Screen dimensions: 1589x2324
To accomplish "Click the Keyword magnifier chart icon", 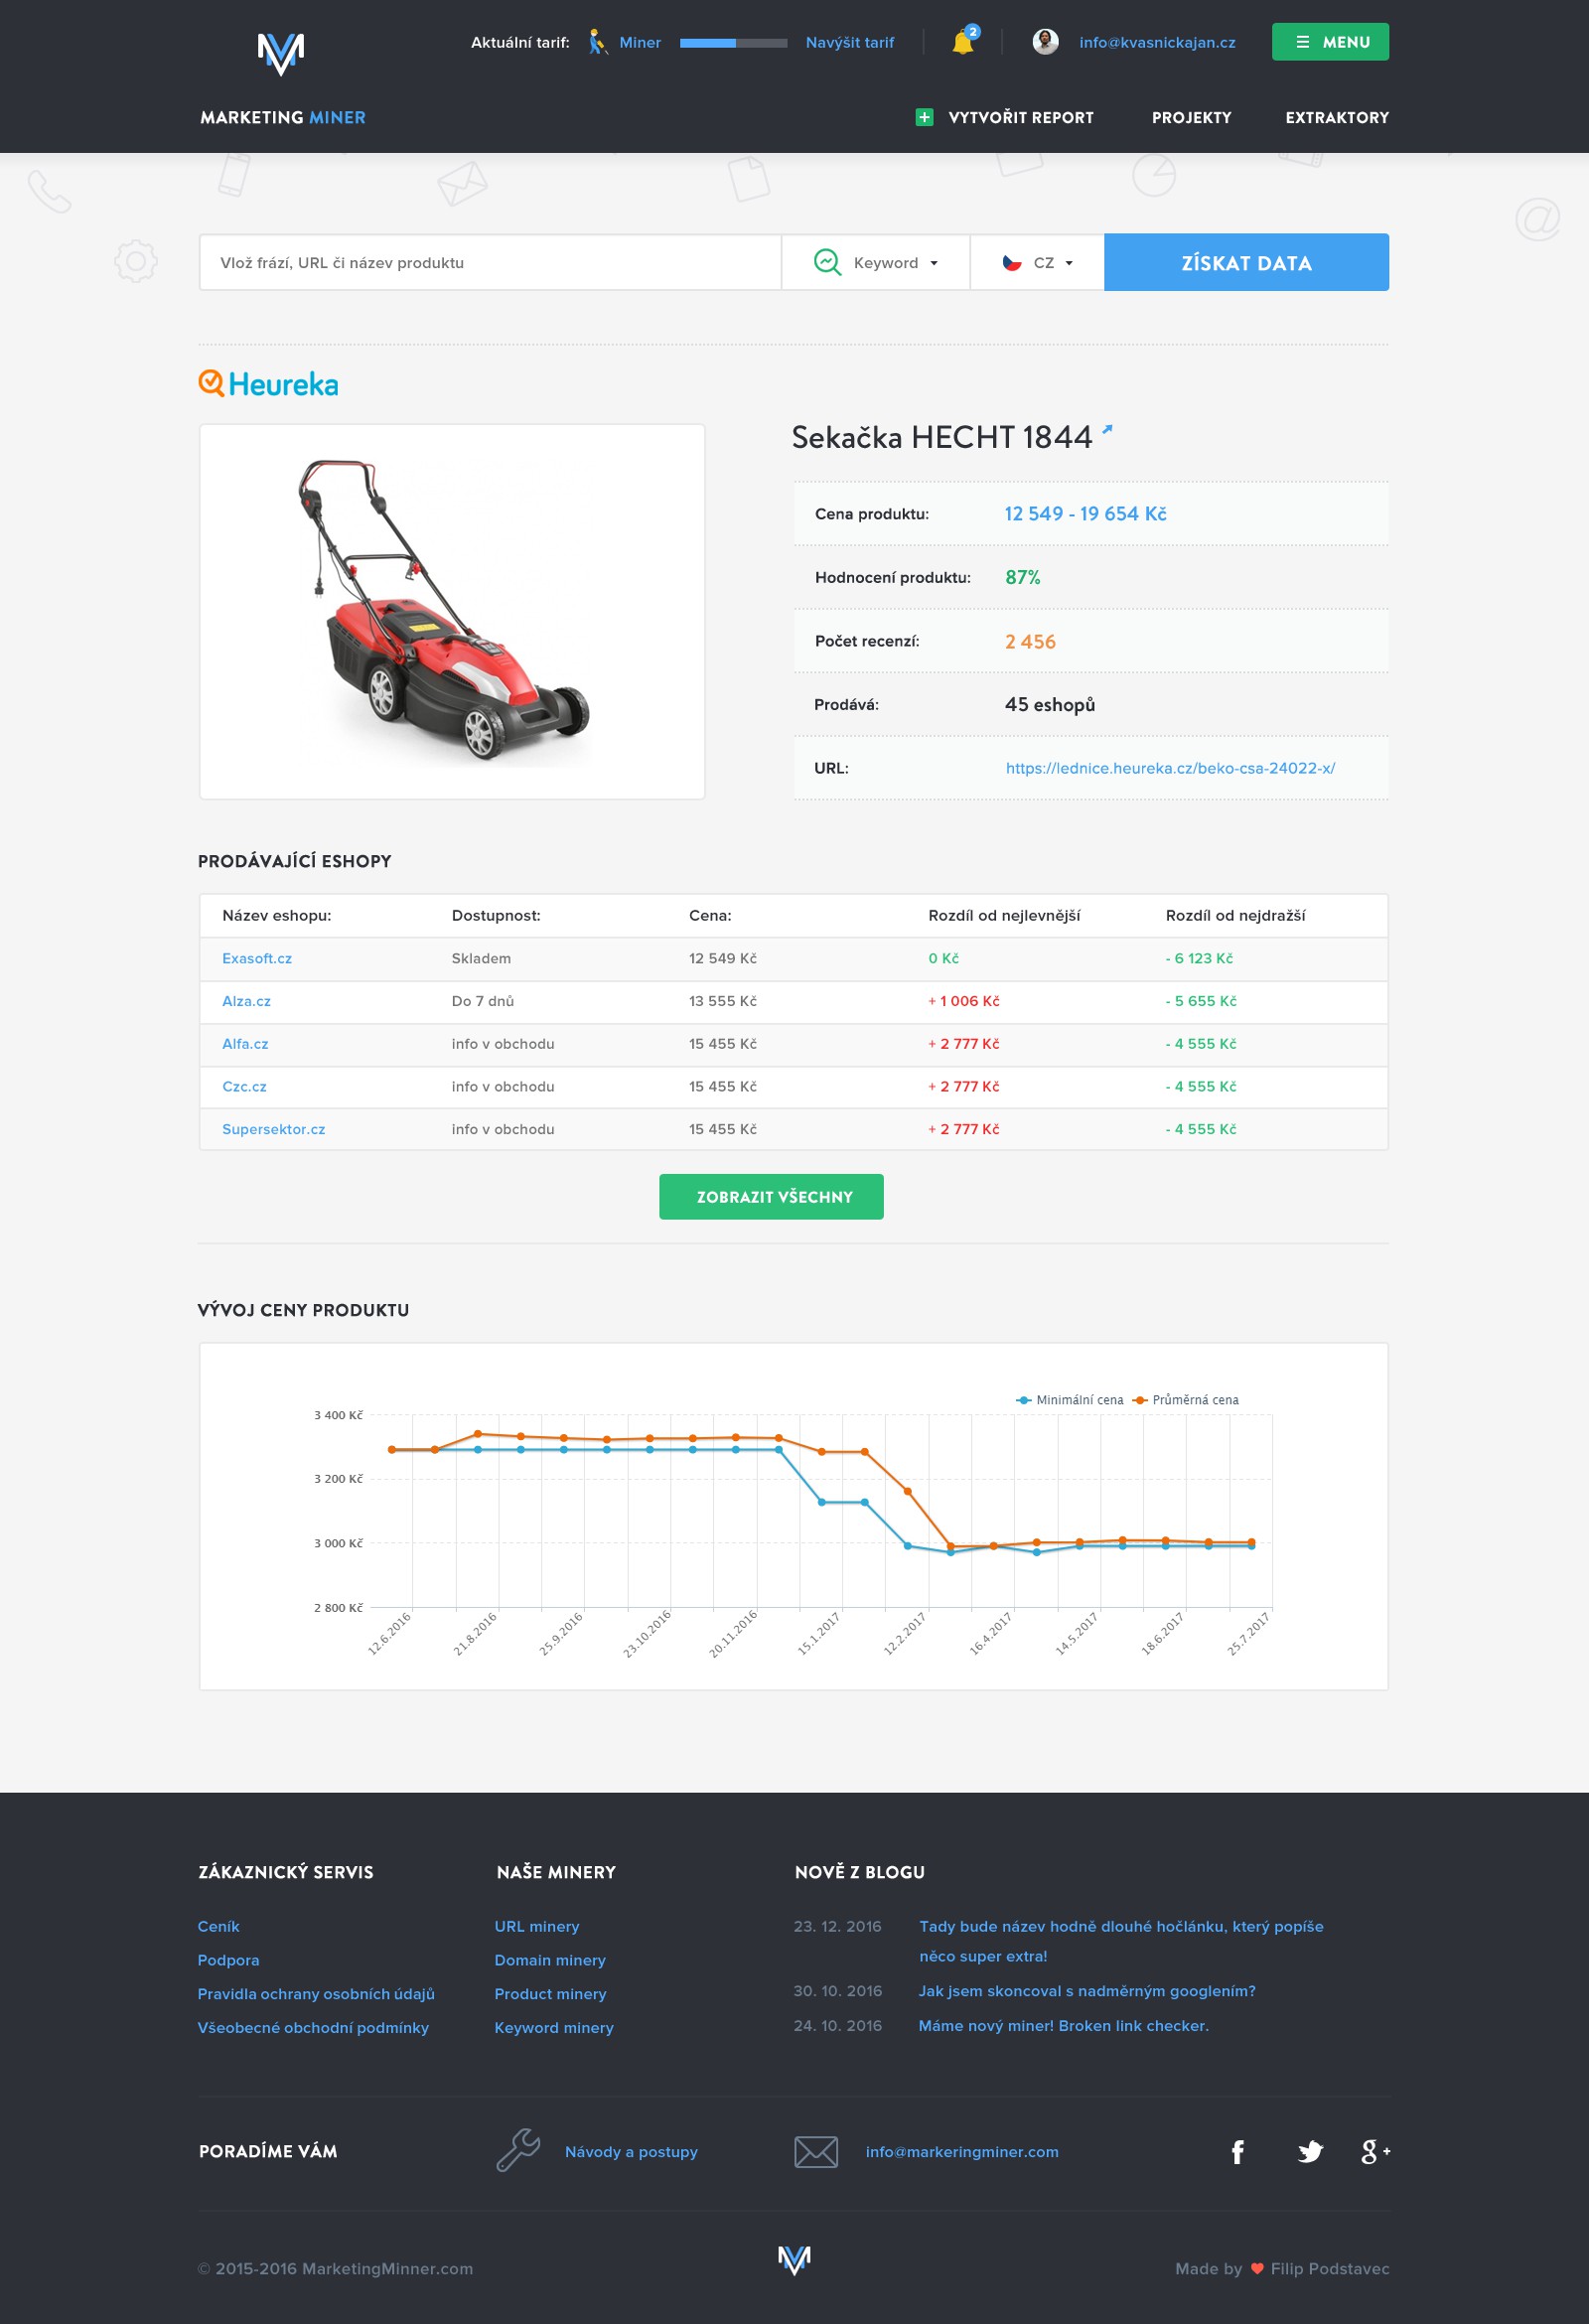I will 827,262.
